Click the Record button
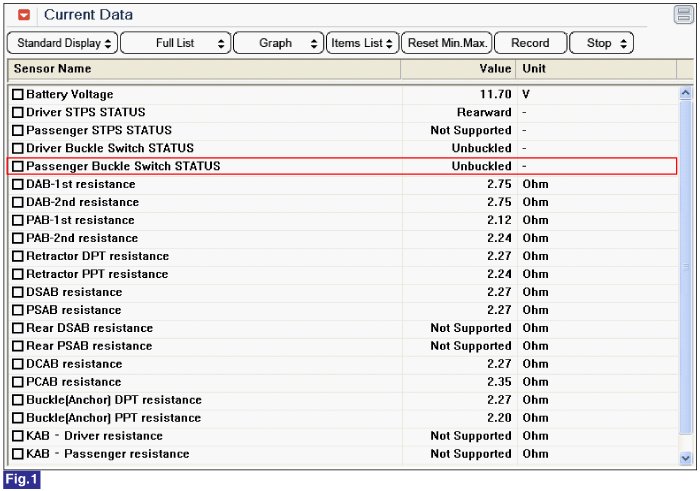 pos(530,43)
